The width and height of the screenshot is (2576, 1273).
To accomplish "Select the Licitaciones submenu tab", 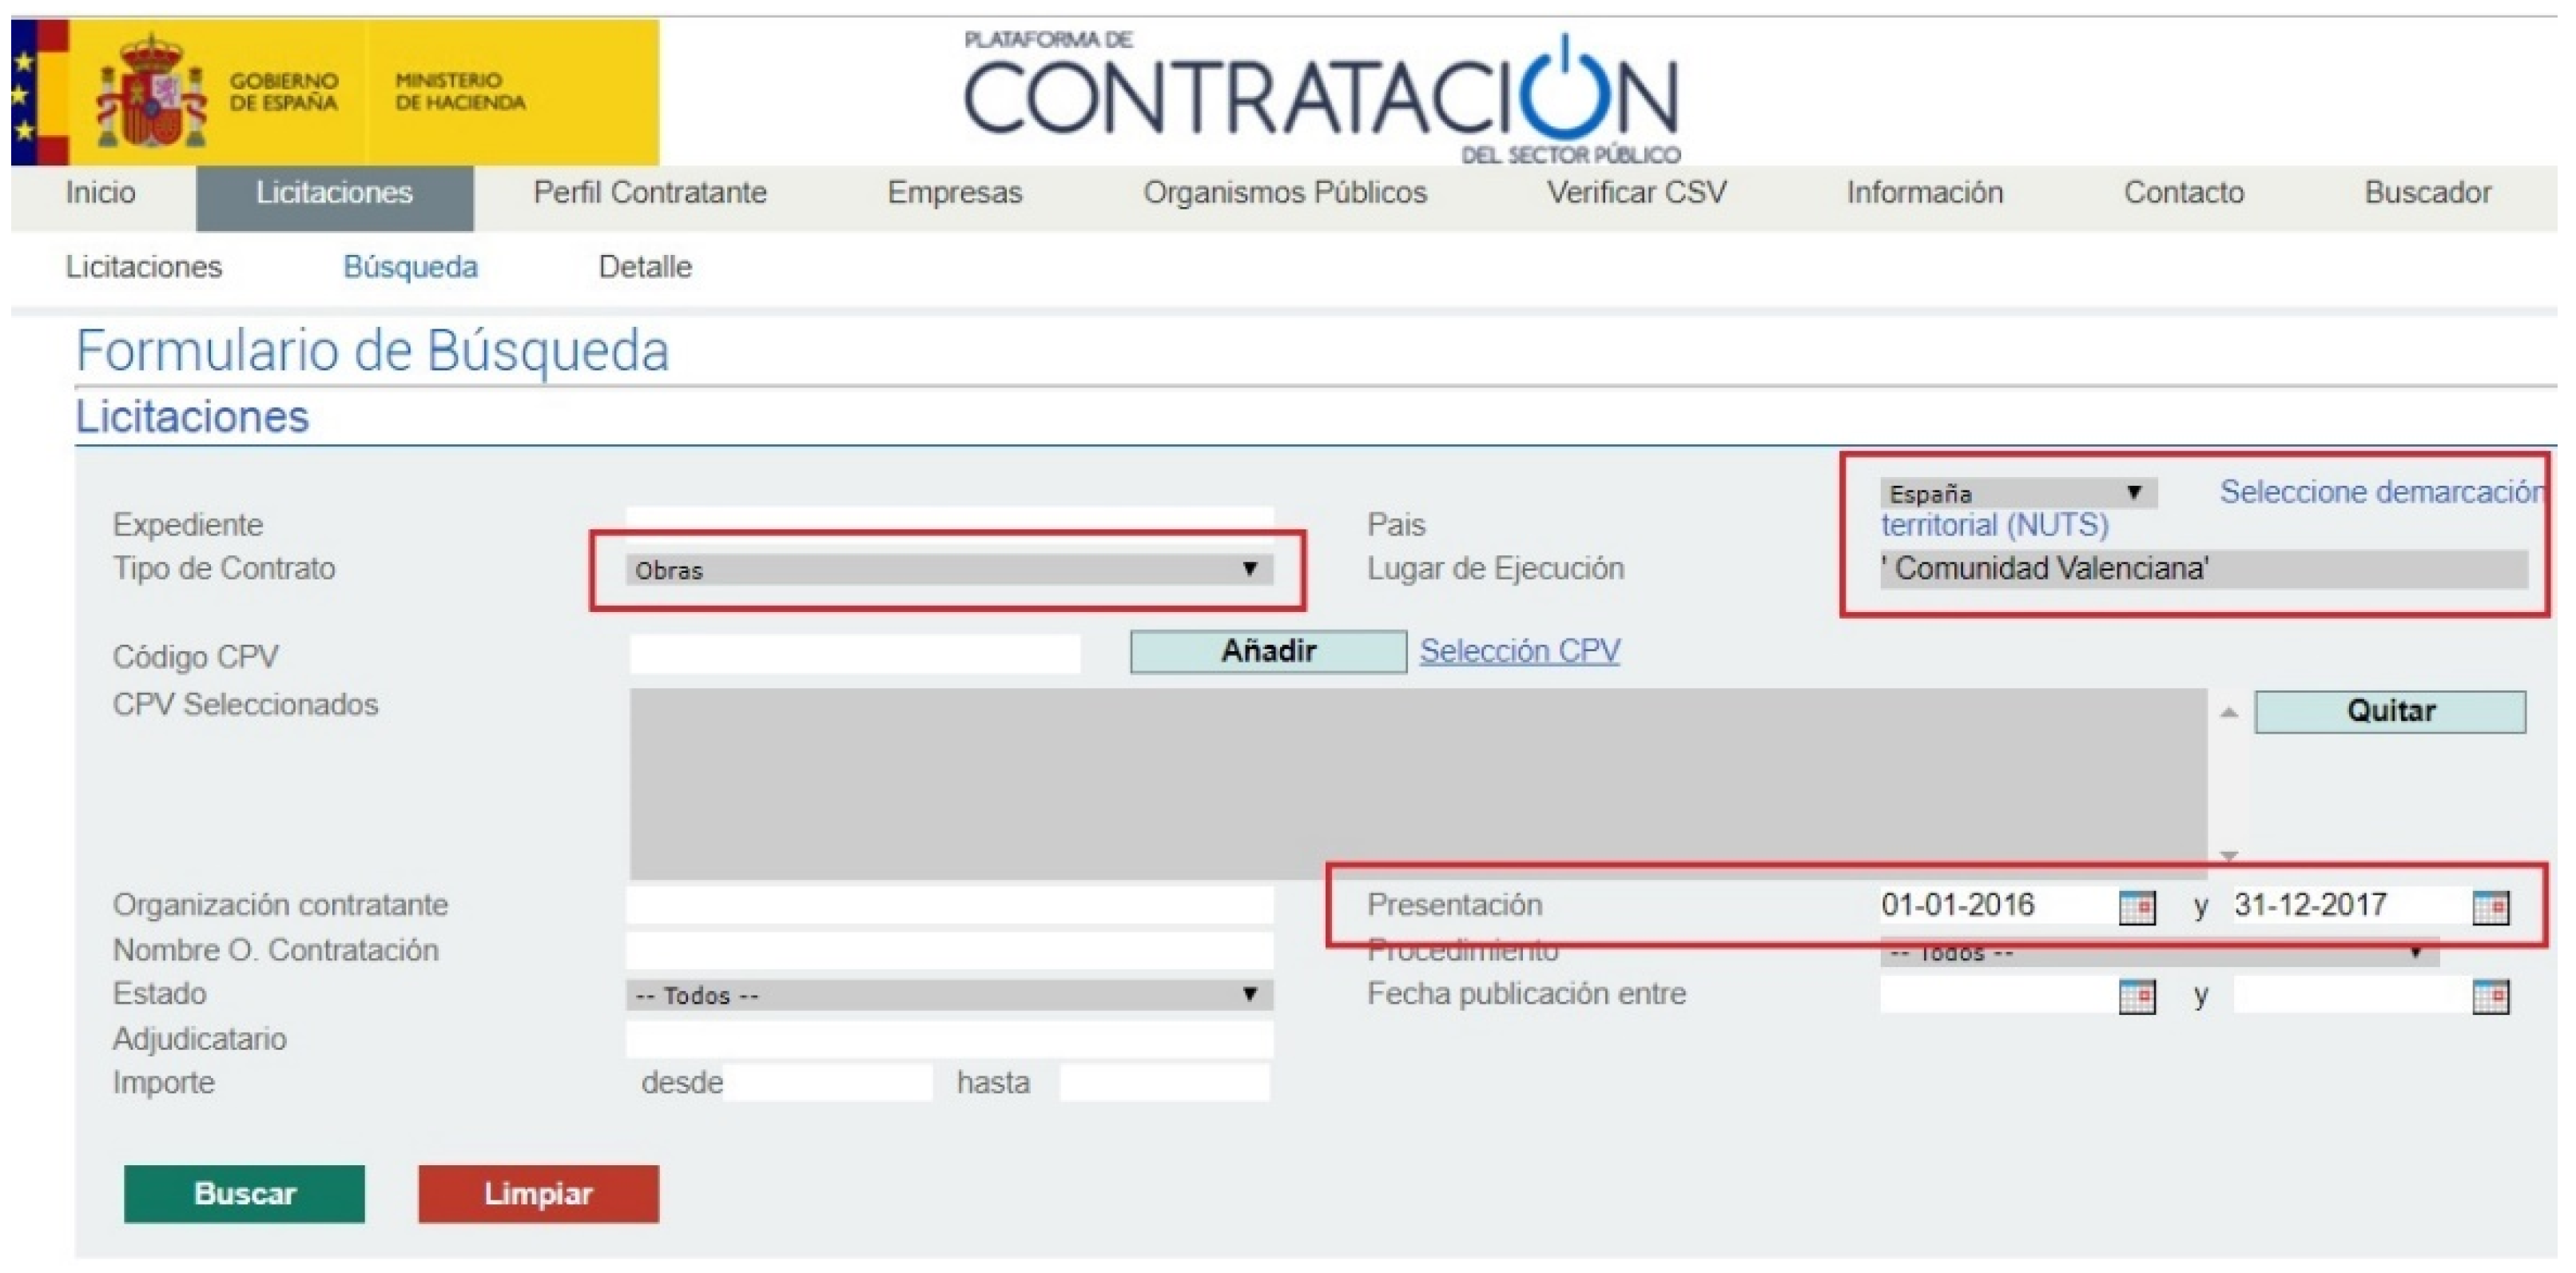I will (x=143, y=267).
